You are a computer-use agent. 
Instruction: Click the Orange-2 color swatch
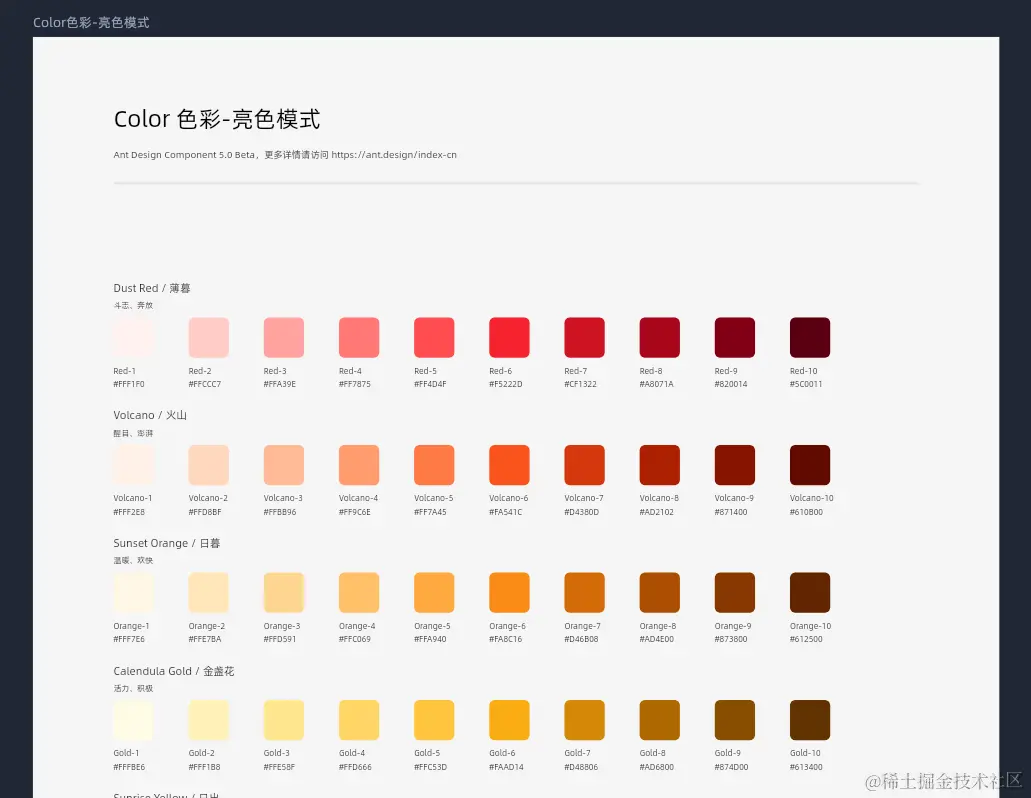pyautogui.click(x=208, y=593)
